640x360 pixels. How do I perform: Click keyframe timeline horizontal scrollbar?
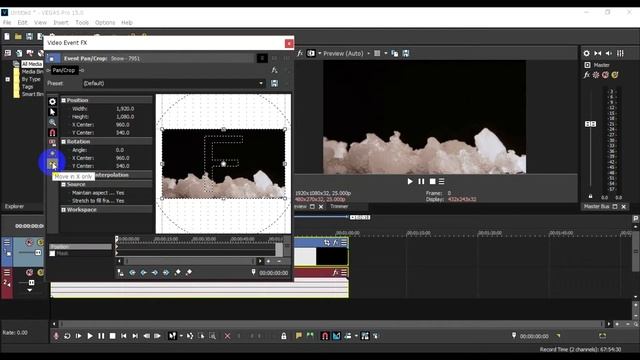[x=190, y=261]
